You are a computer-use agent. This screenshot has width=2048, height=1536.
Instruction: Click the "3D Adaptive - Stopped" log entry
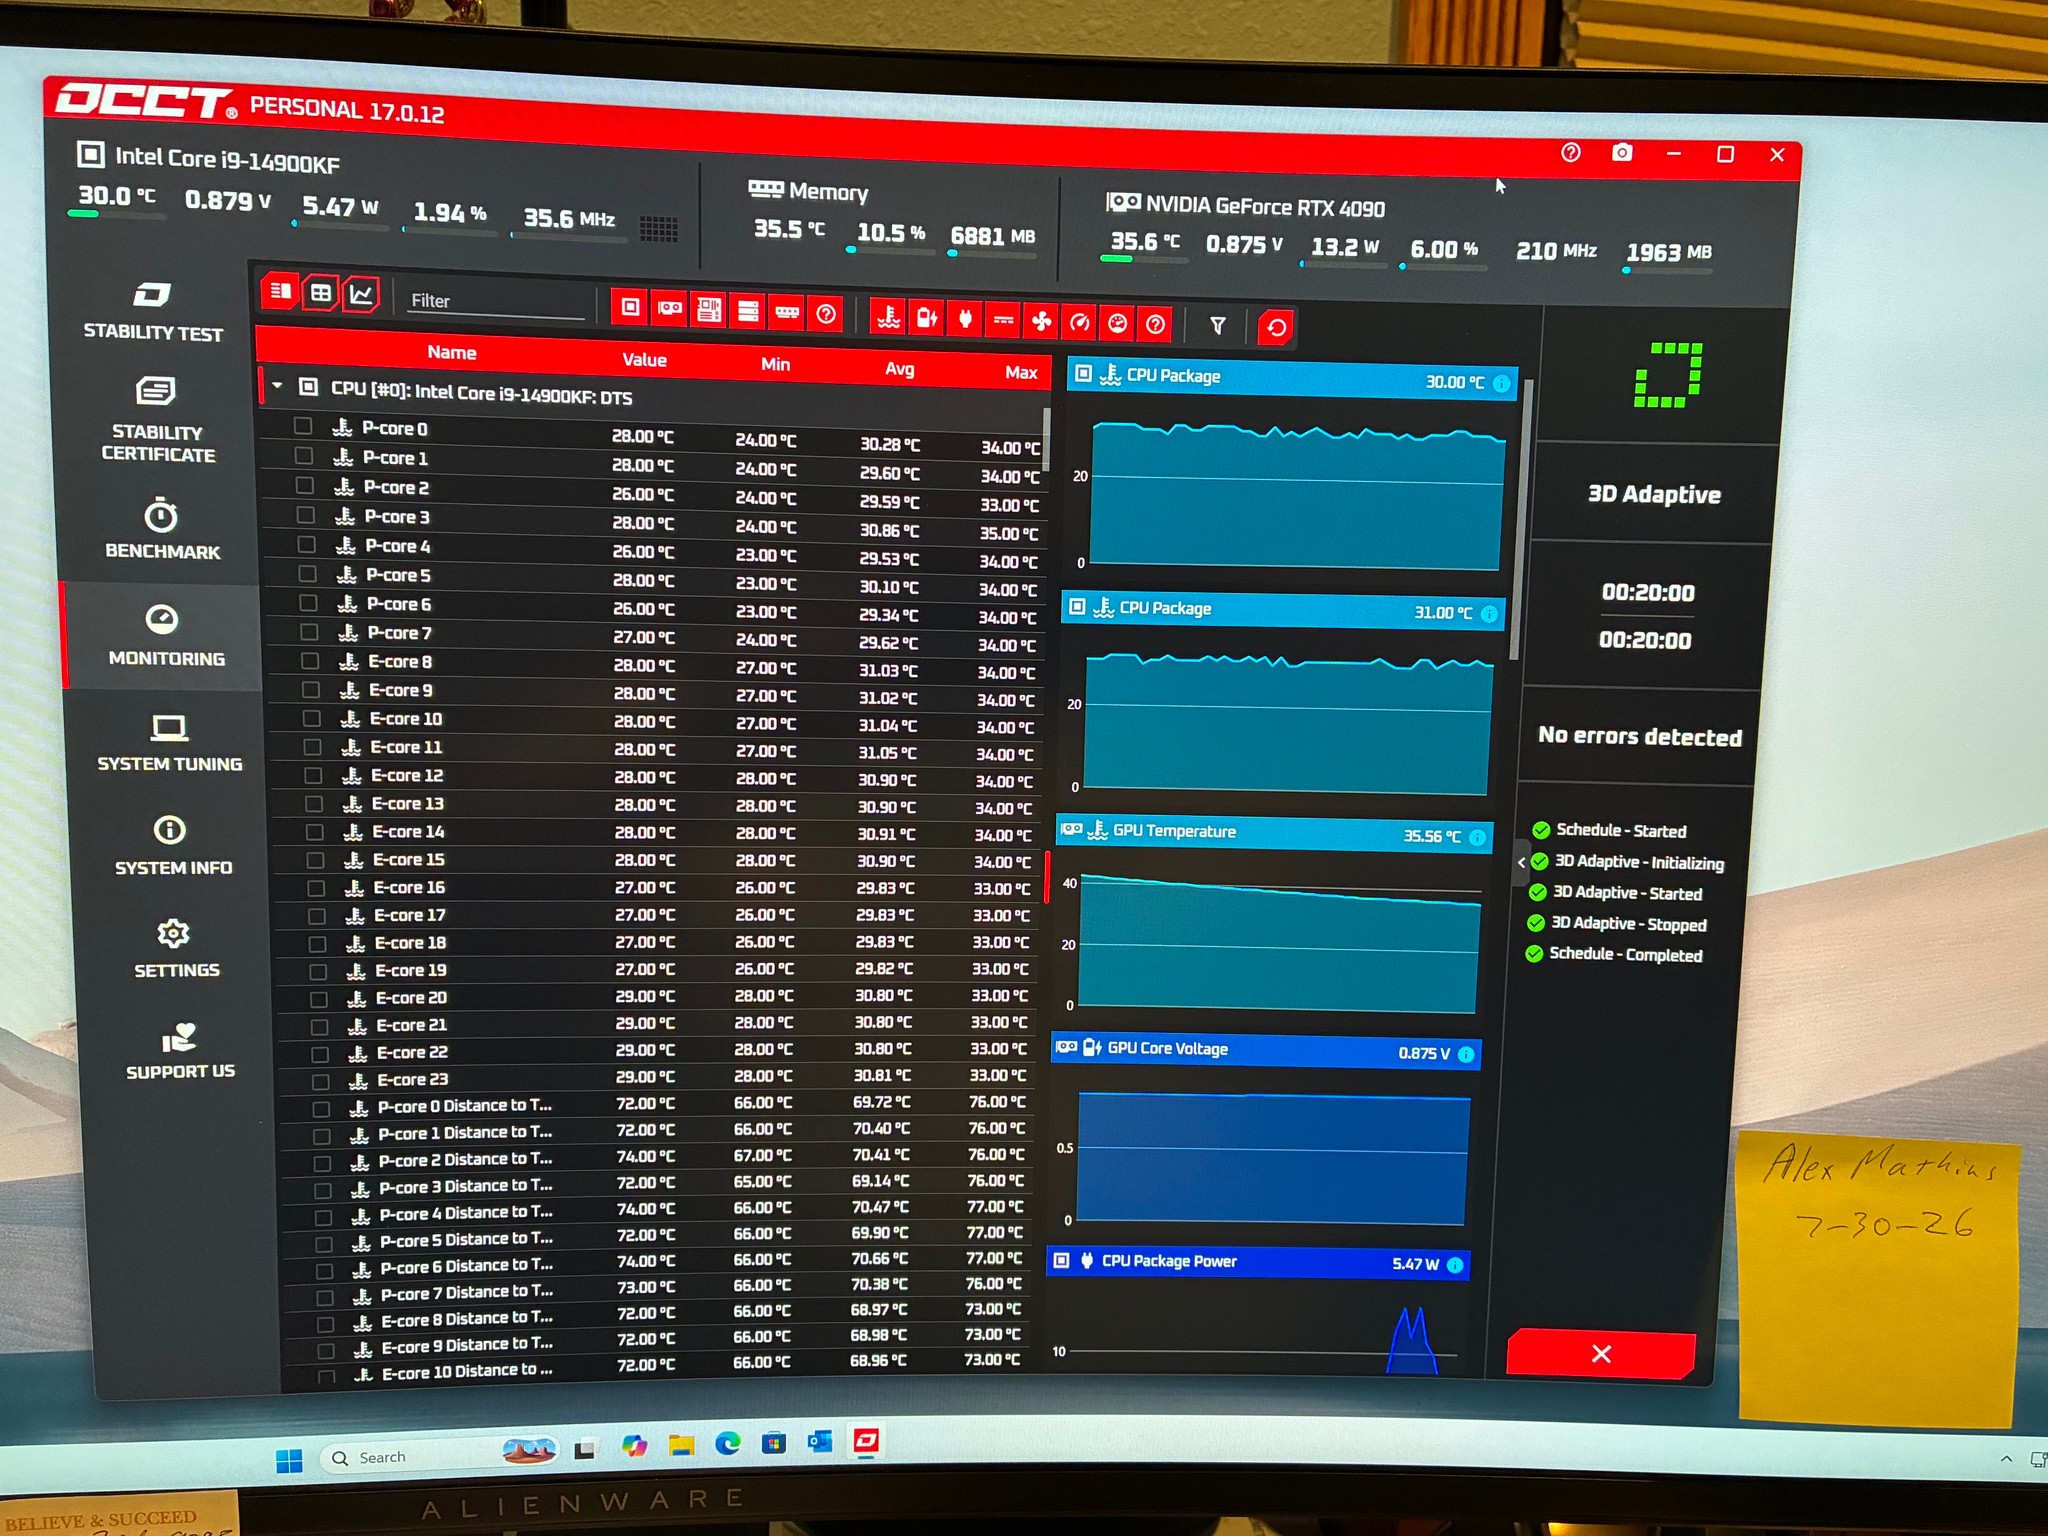click(x=1629, y=924)
